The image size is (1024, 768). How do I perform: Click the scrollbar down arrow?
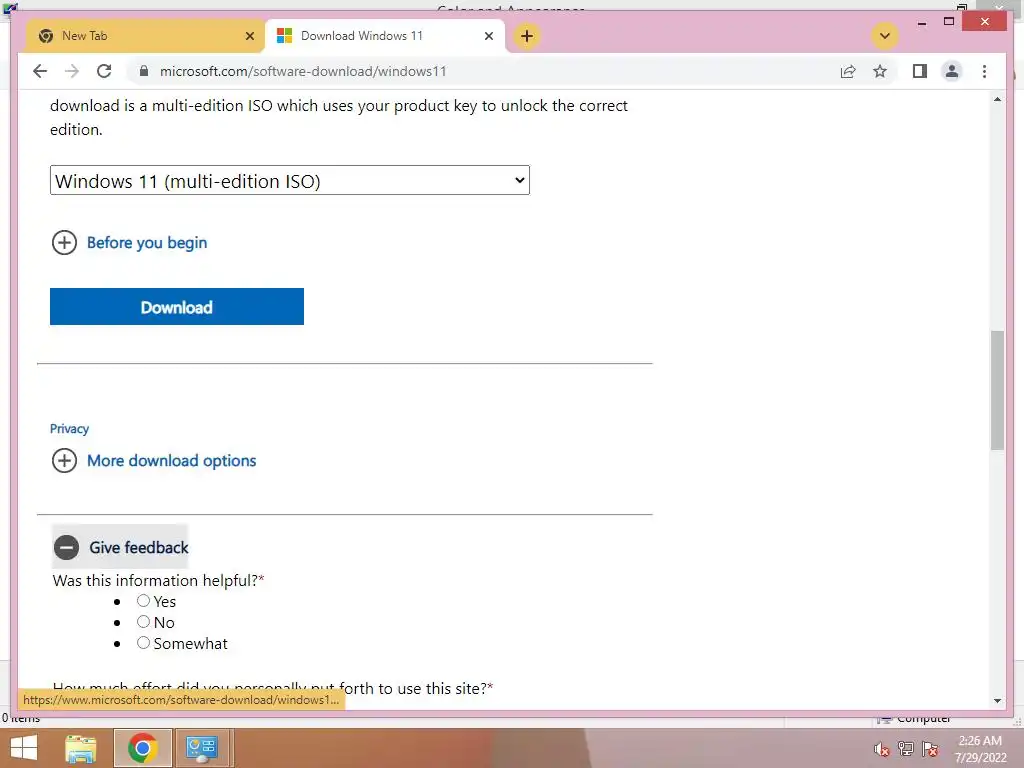pos(997,701)
